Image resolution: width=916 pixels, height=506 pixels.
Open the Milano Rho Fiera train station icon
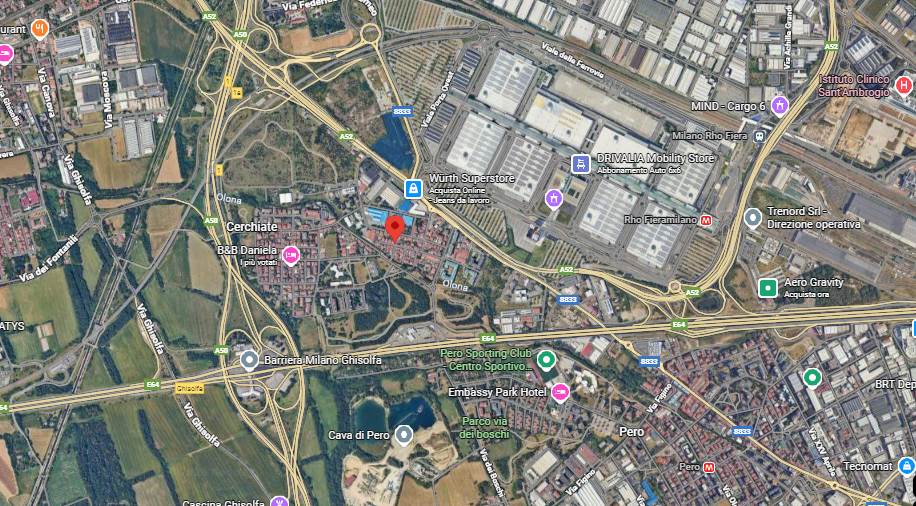tap(759, 136)
